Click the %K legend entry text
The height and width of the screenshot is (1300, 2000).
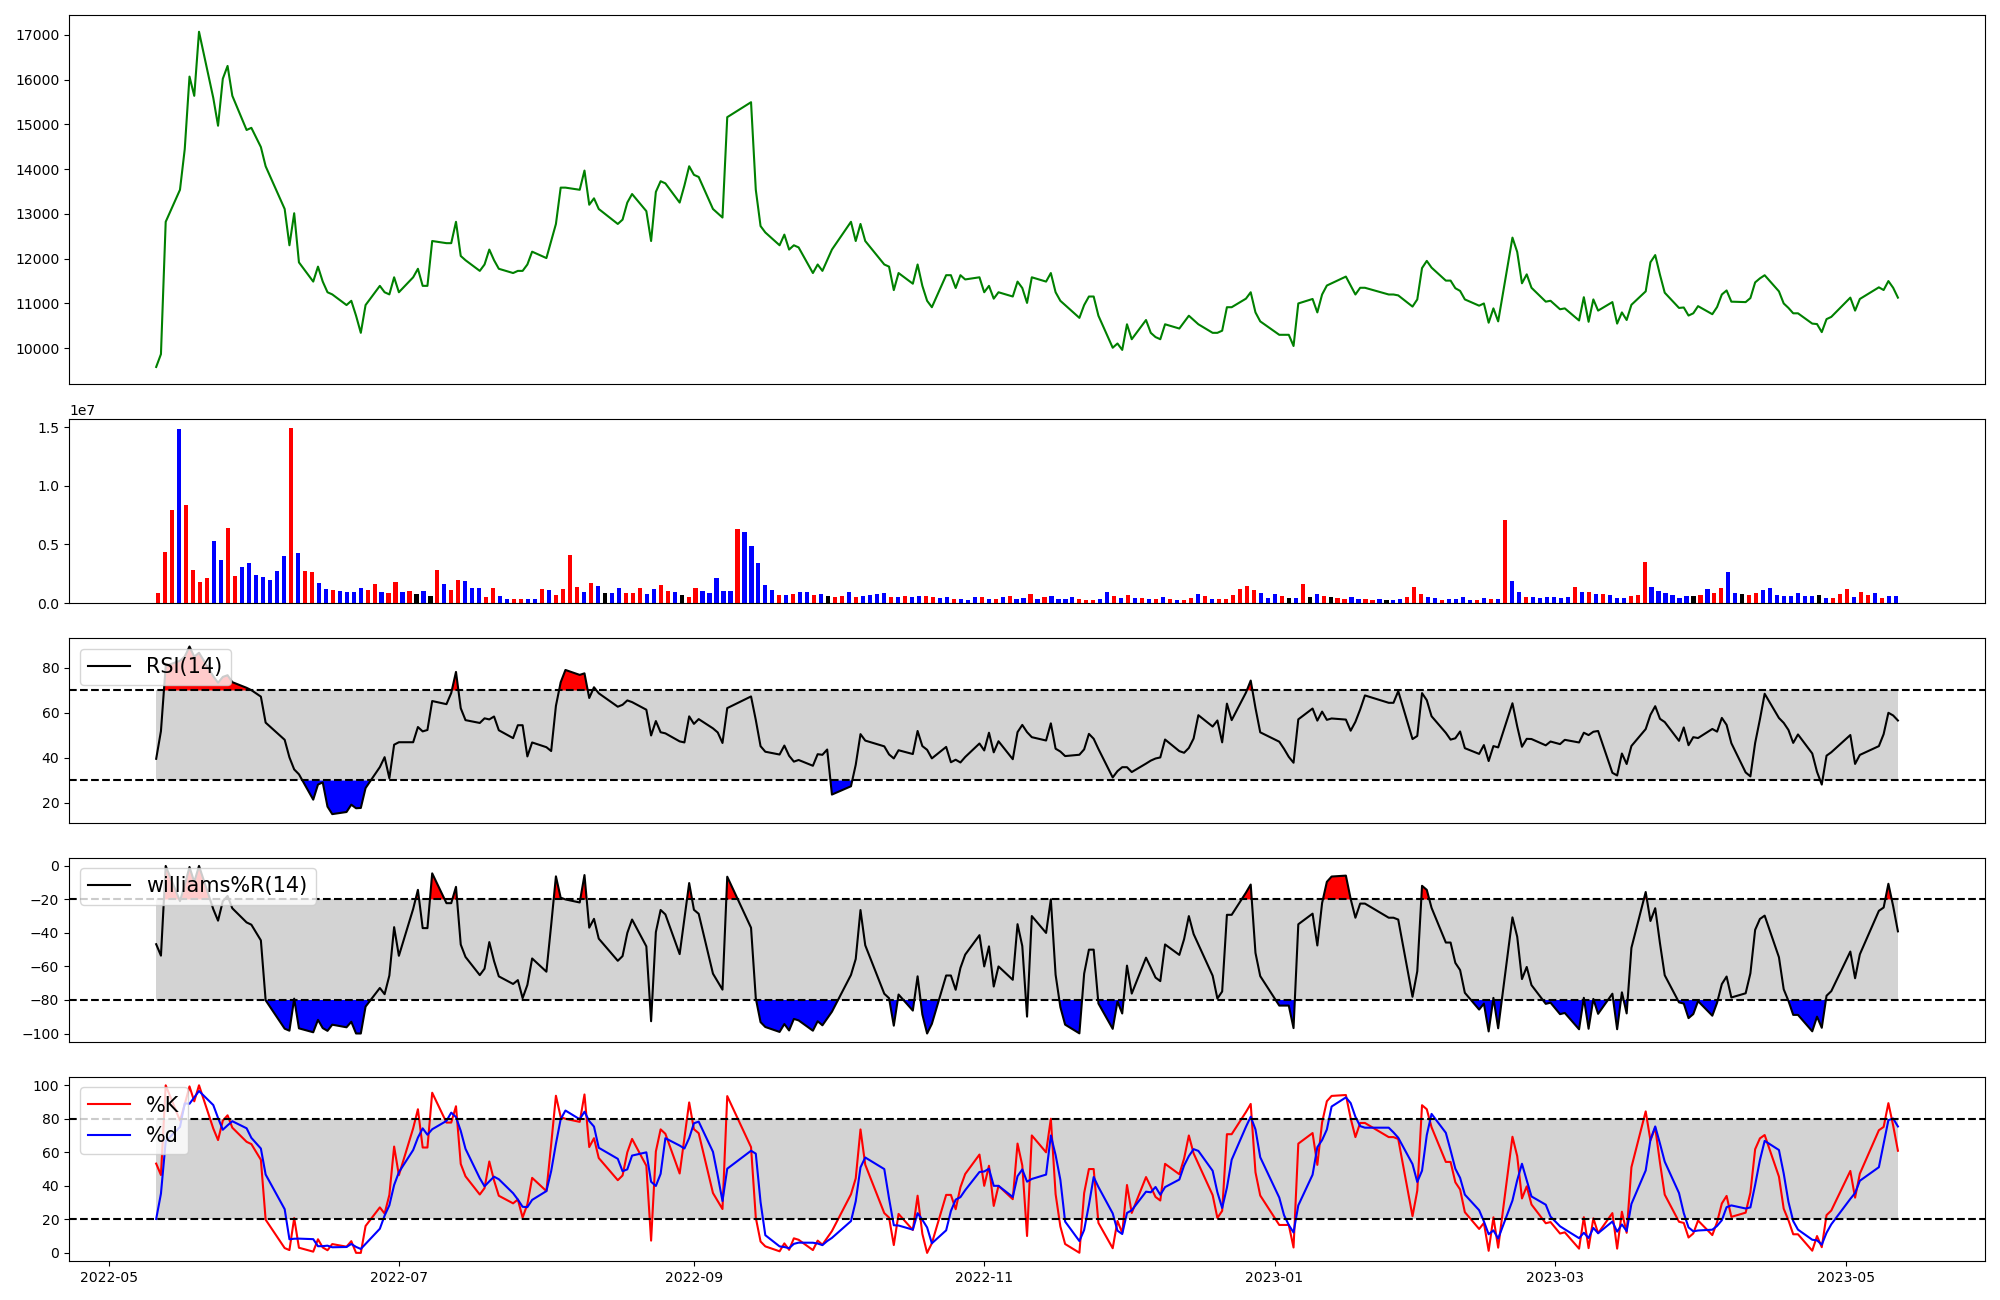pyautogui.click(x=162, y=1105)
